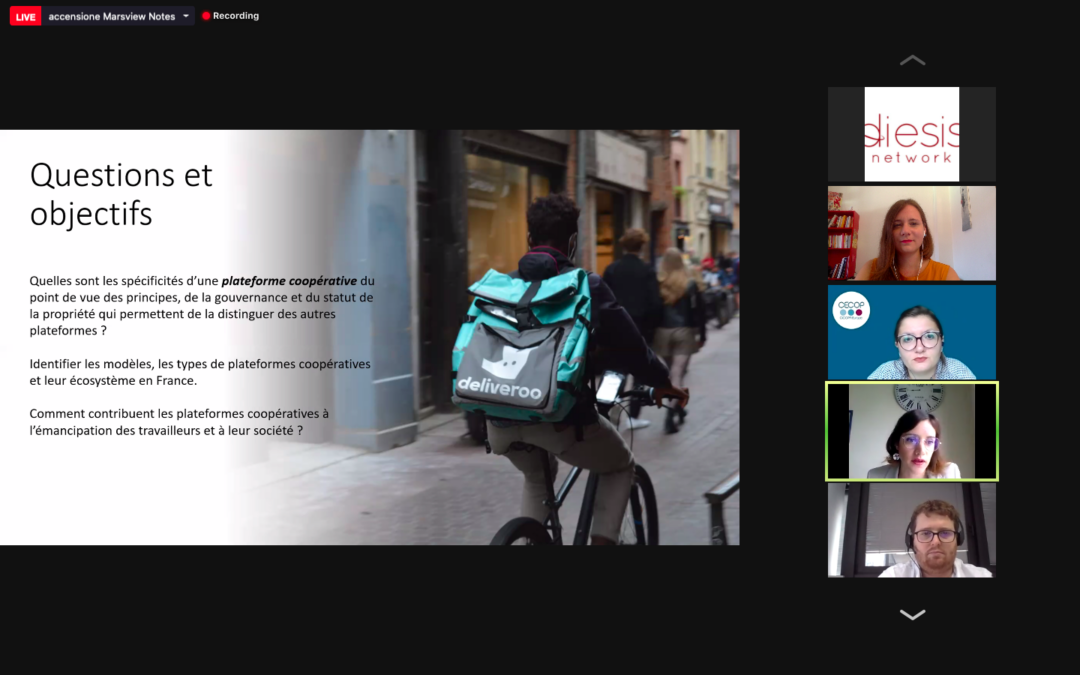Show previous participants with the up chevron
The image size is (1080, 675).
click(x=912, y=61)
